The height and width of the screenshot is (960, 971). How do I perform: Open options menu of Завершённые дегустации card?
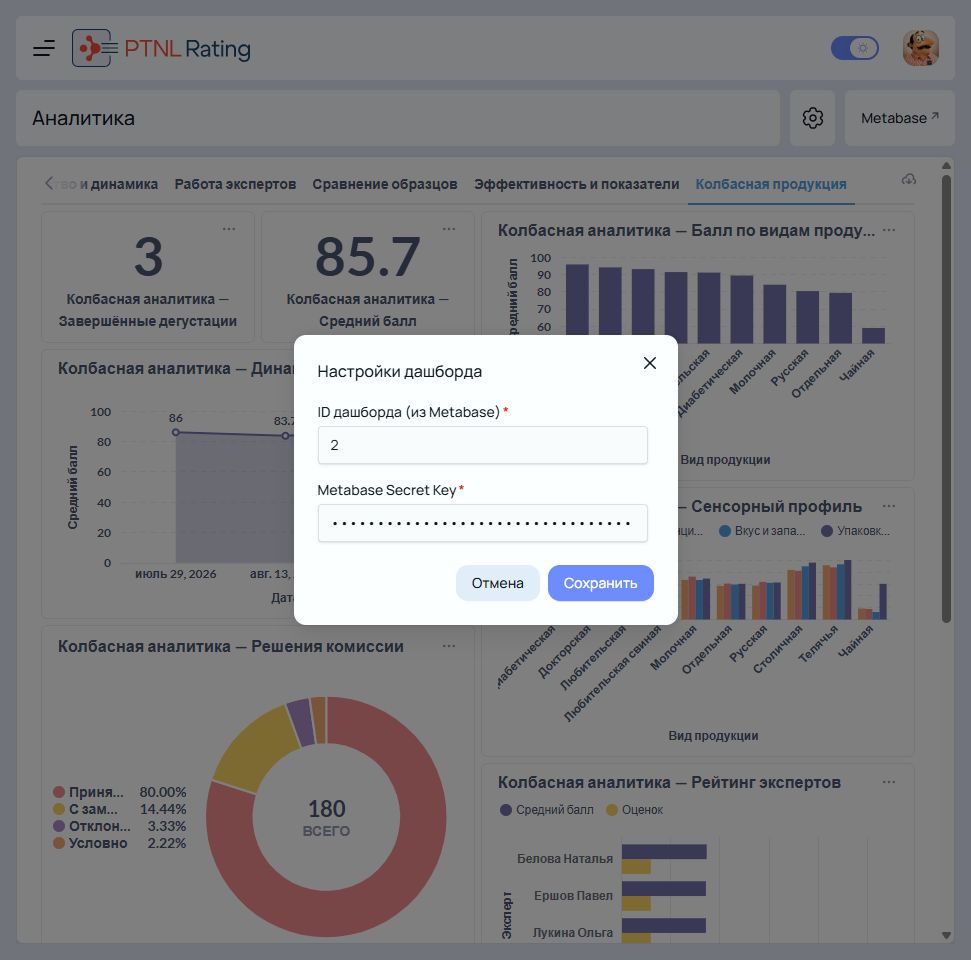(229, 229)
